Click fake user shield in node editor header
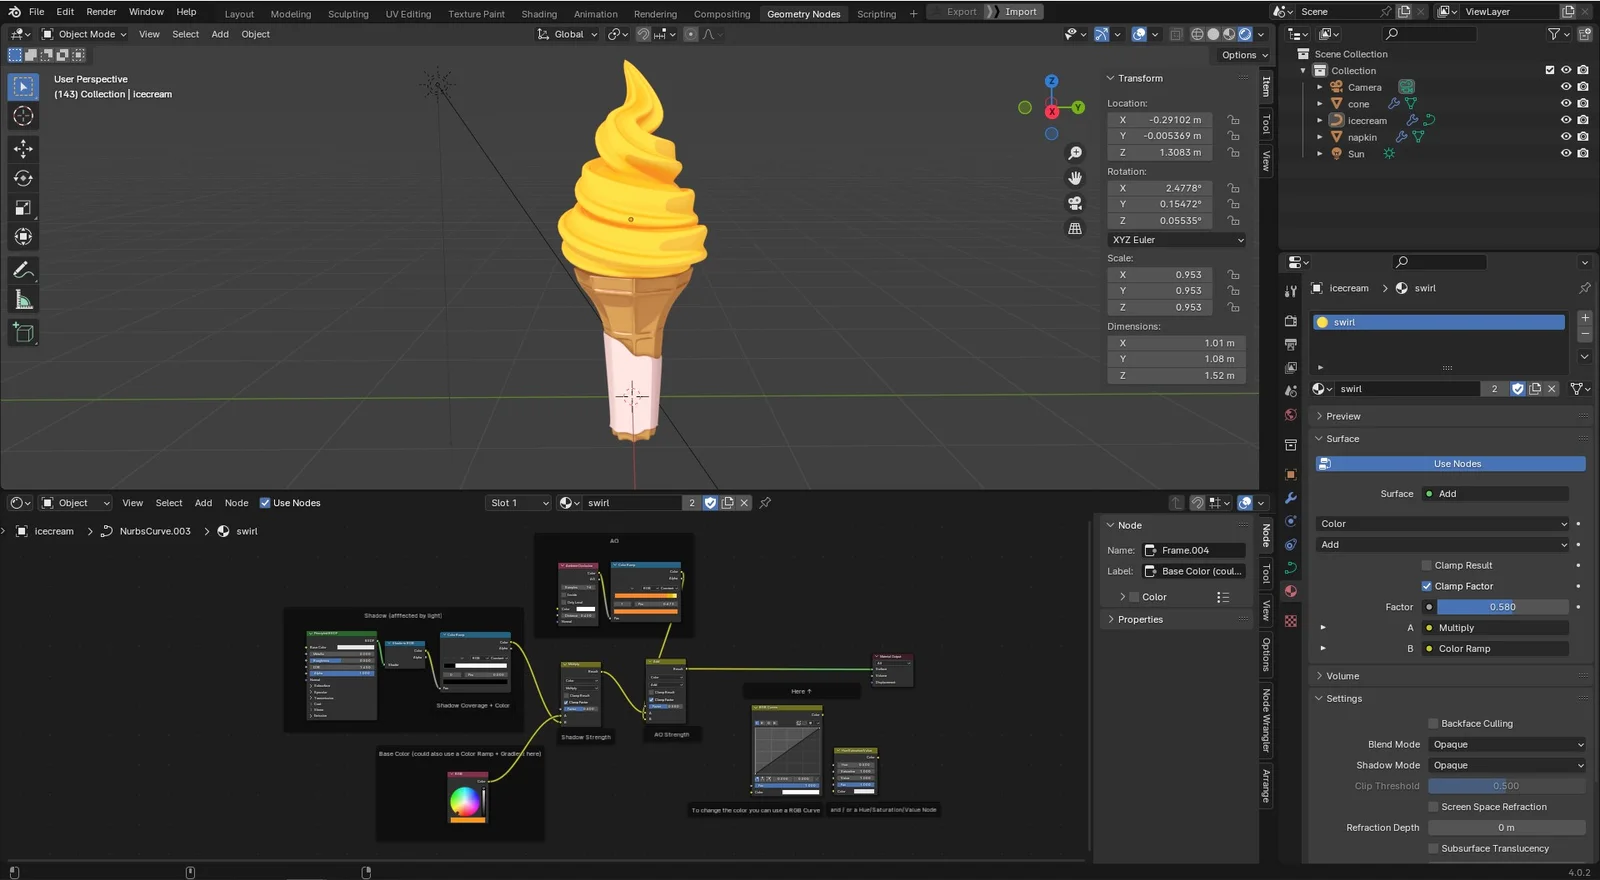This screenshot has width=1600, height=880. tap(710, 503)
